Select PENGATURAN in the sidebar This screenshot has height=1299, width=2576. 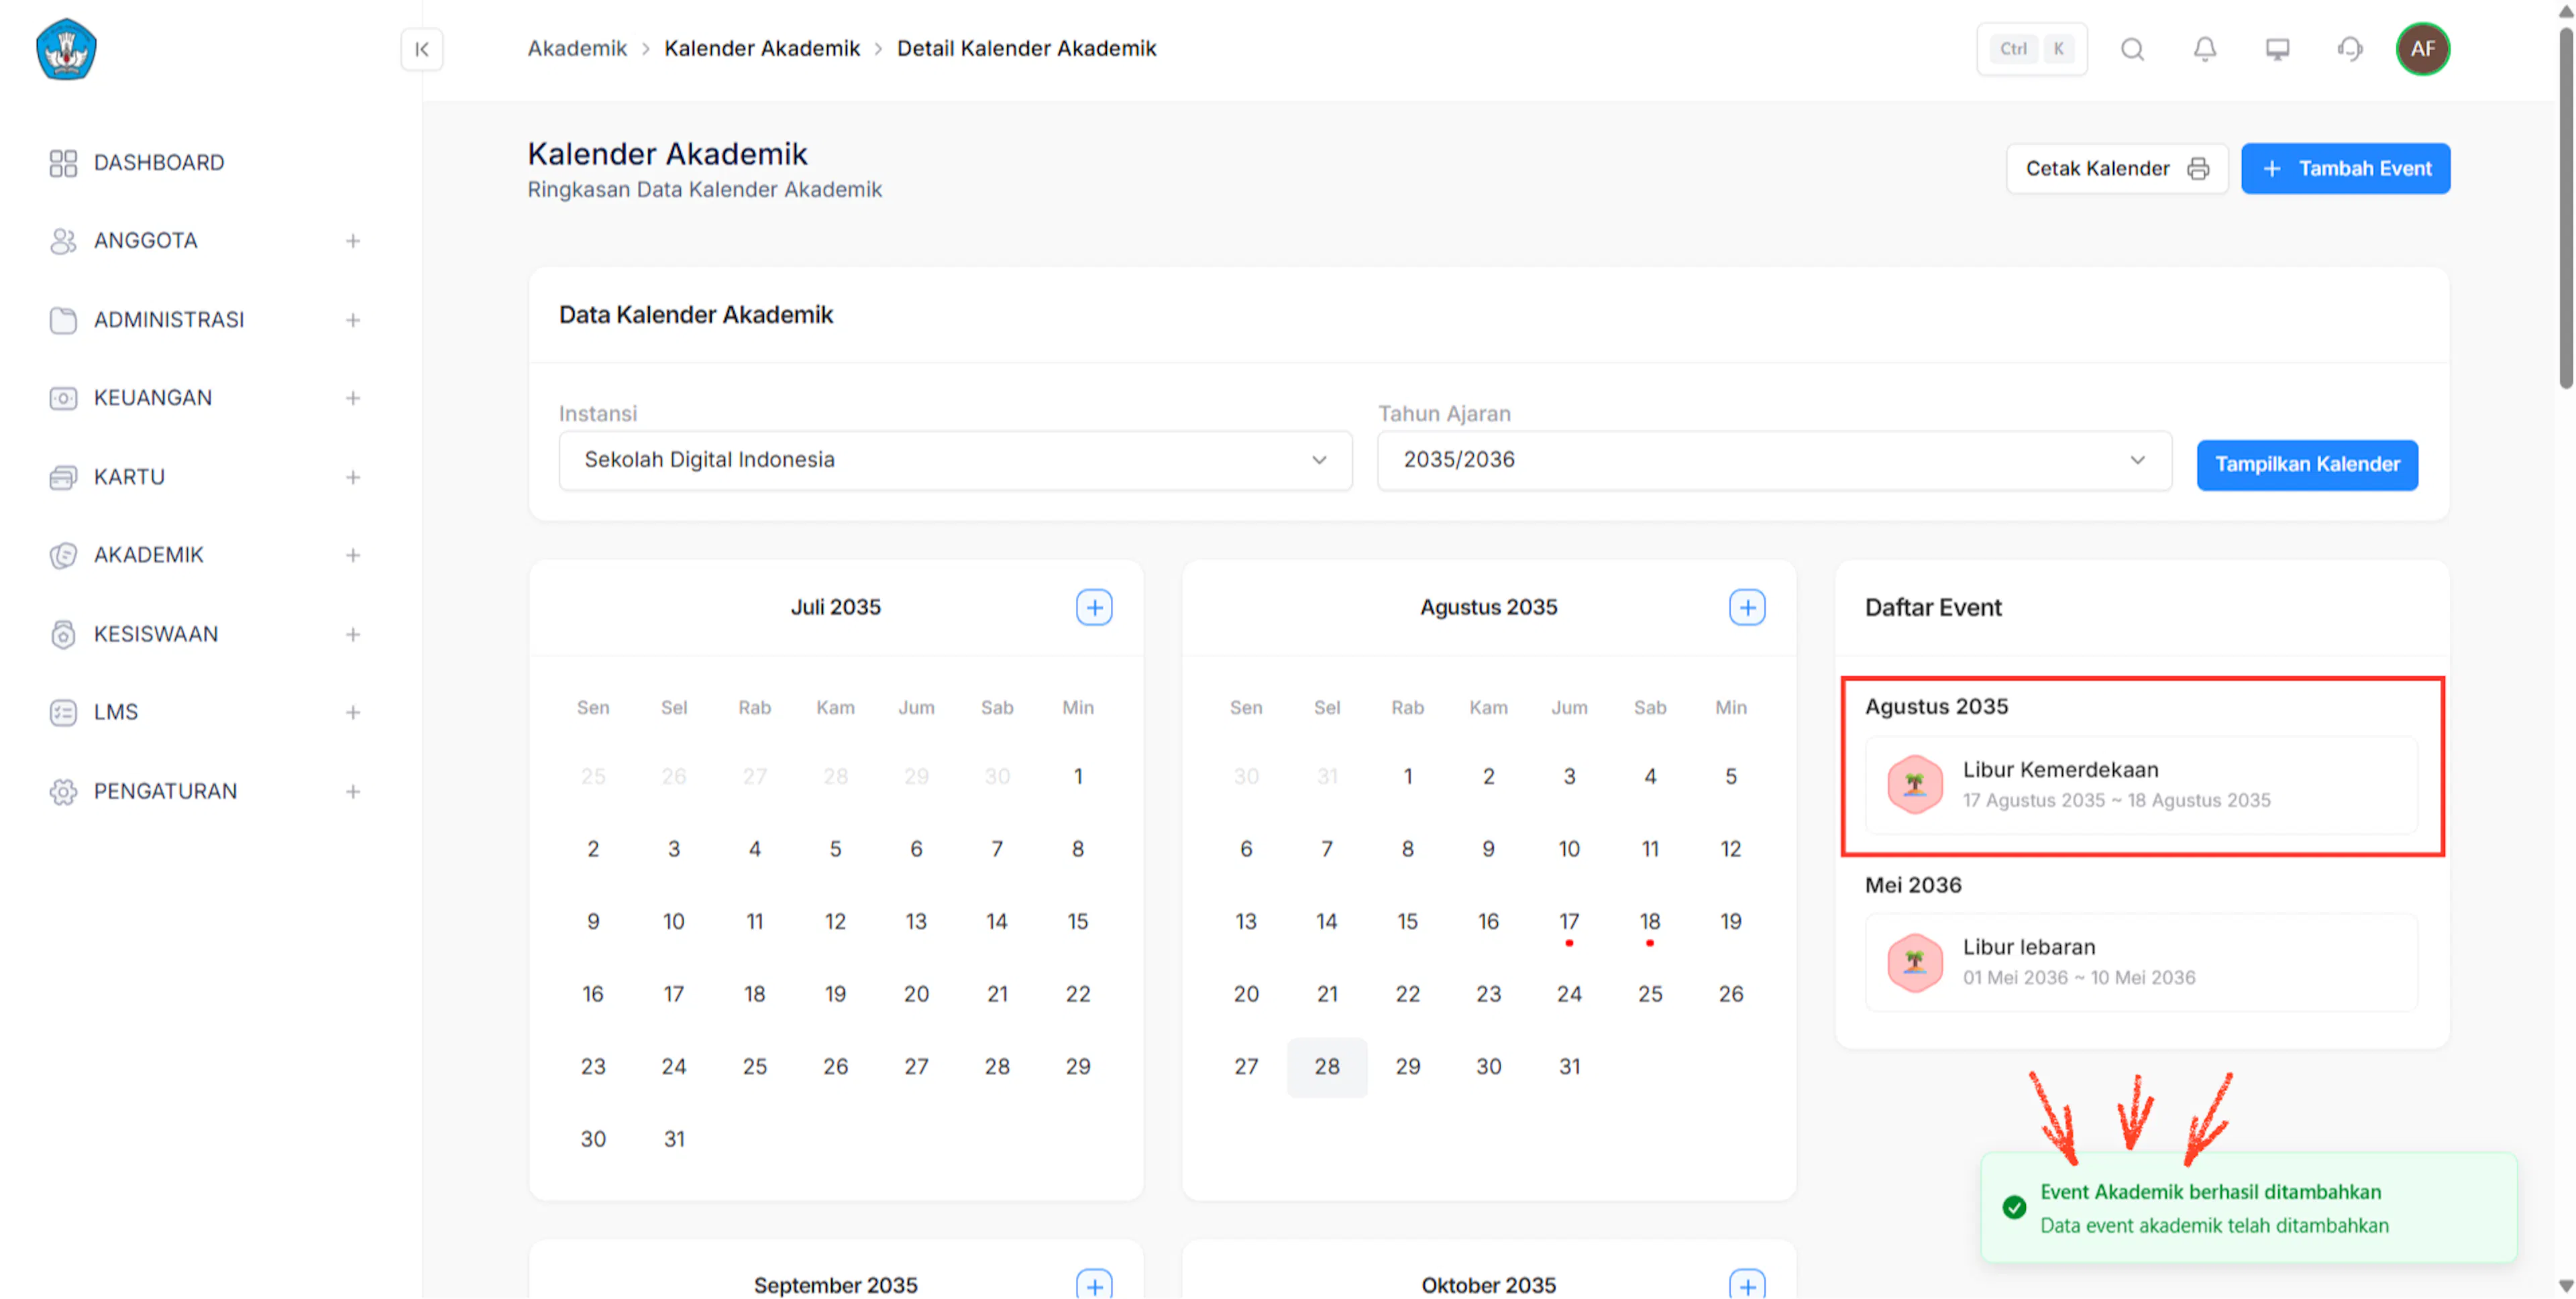pos(166,791)
